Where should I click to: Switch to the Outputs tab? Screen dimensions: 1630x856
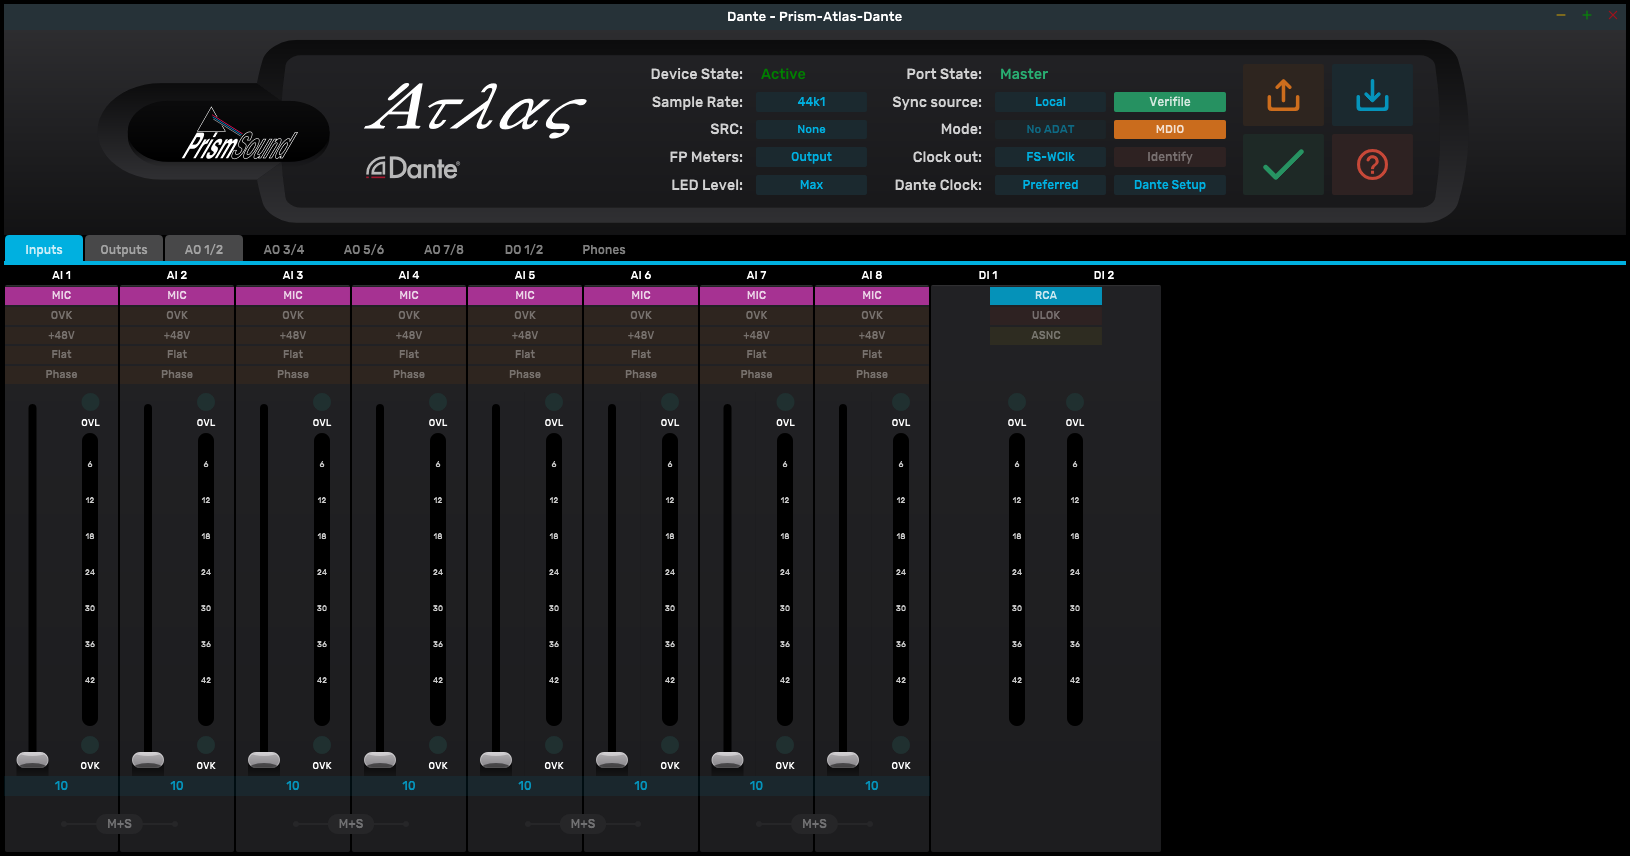pyautogui.click(x=124, y=249)
